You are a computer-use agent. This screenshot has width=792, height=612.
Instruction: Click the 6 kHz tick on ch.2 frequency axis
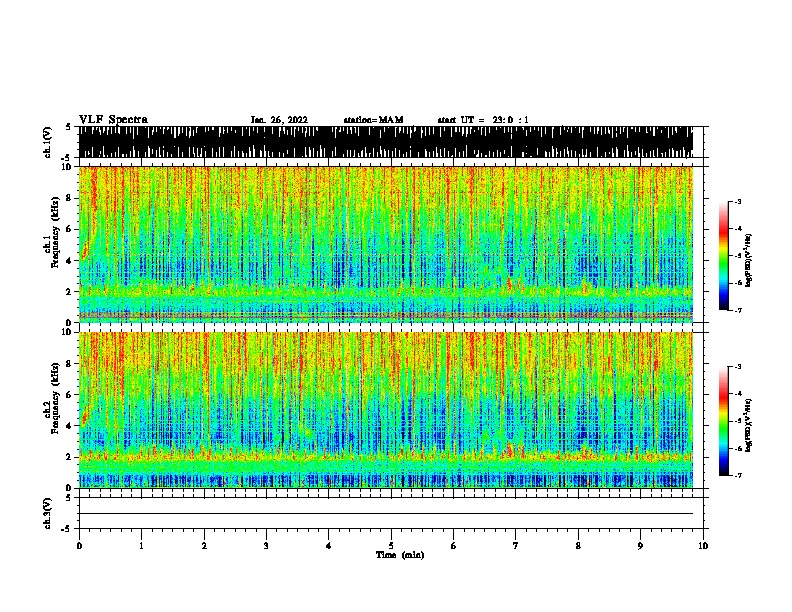click(70, 394)
